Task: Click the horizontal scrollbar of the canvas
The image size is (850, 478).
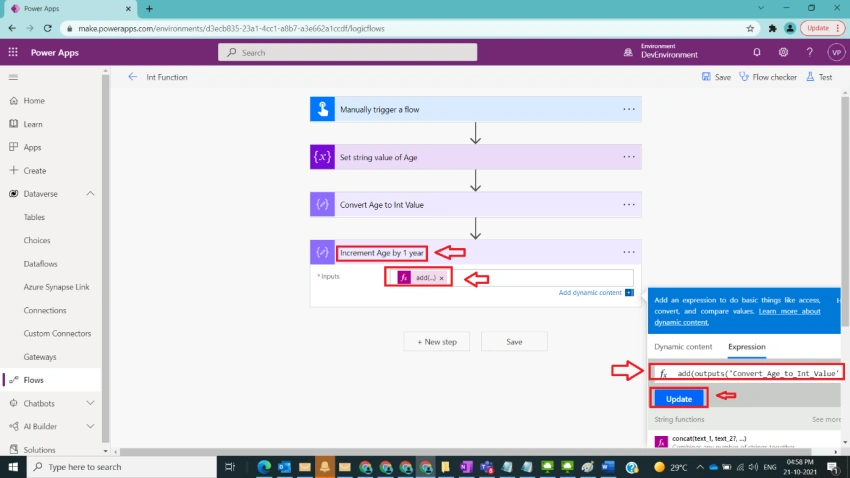Action: tap(466, 451)
